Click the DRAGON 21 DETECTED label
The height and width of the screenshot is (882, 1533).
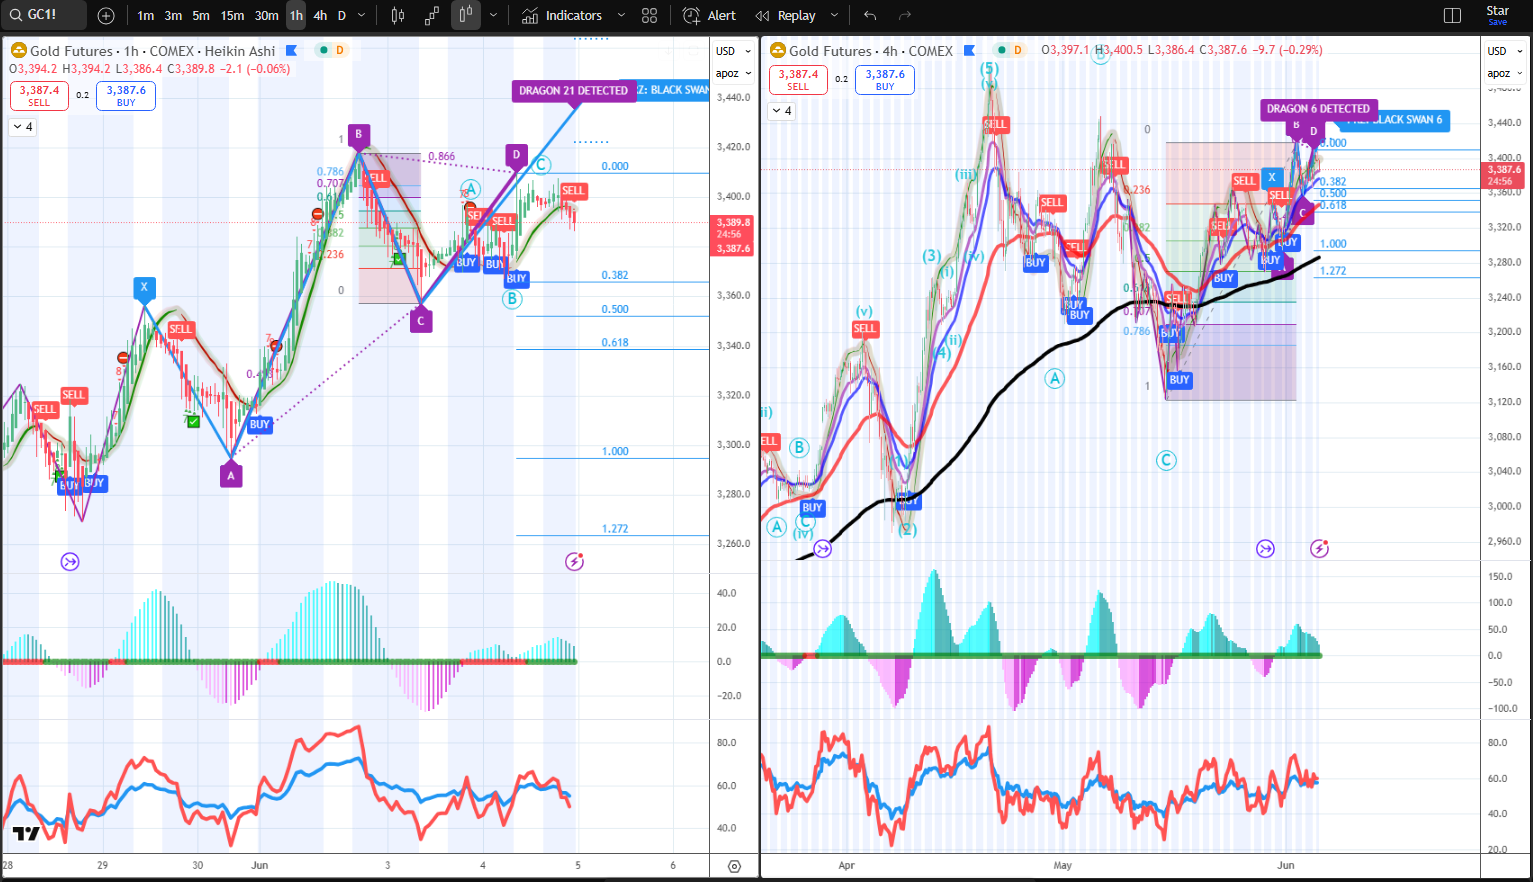[574, 91]
